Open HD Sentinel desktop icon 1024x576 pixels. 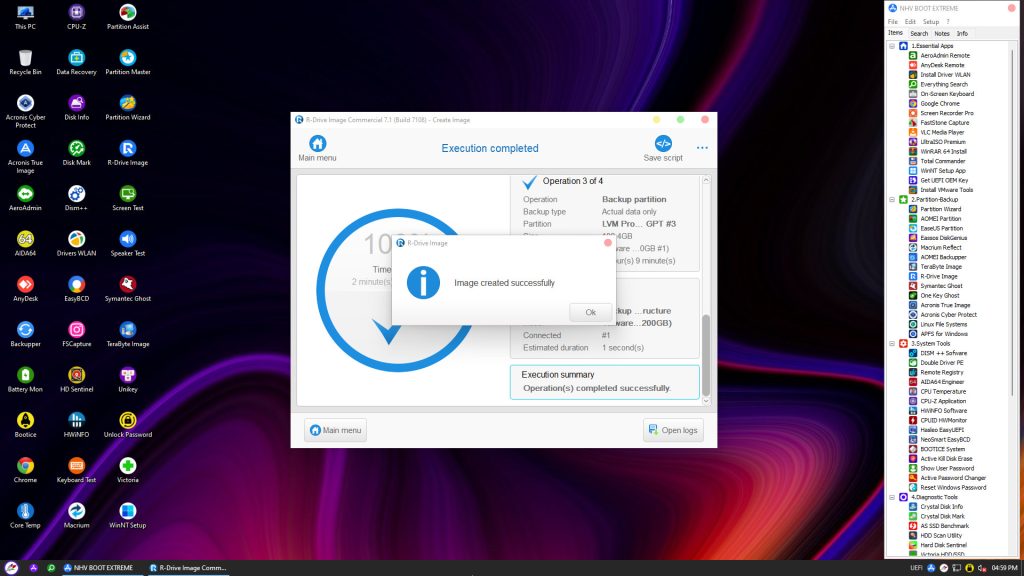(x=76, y=379)
